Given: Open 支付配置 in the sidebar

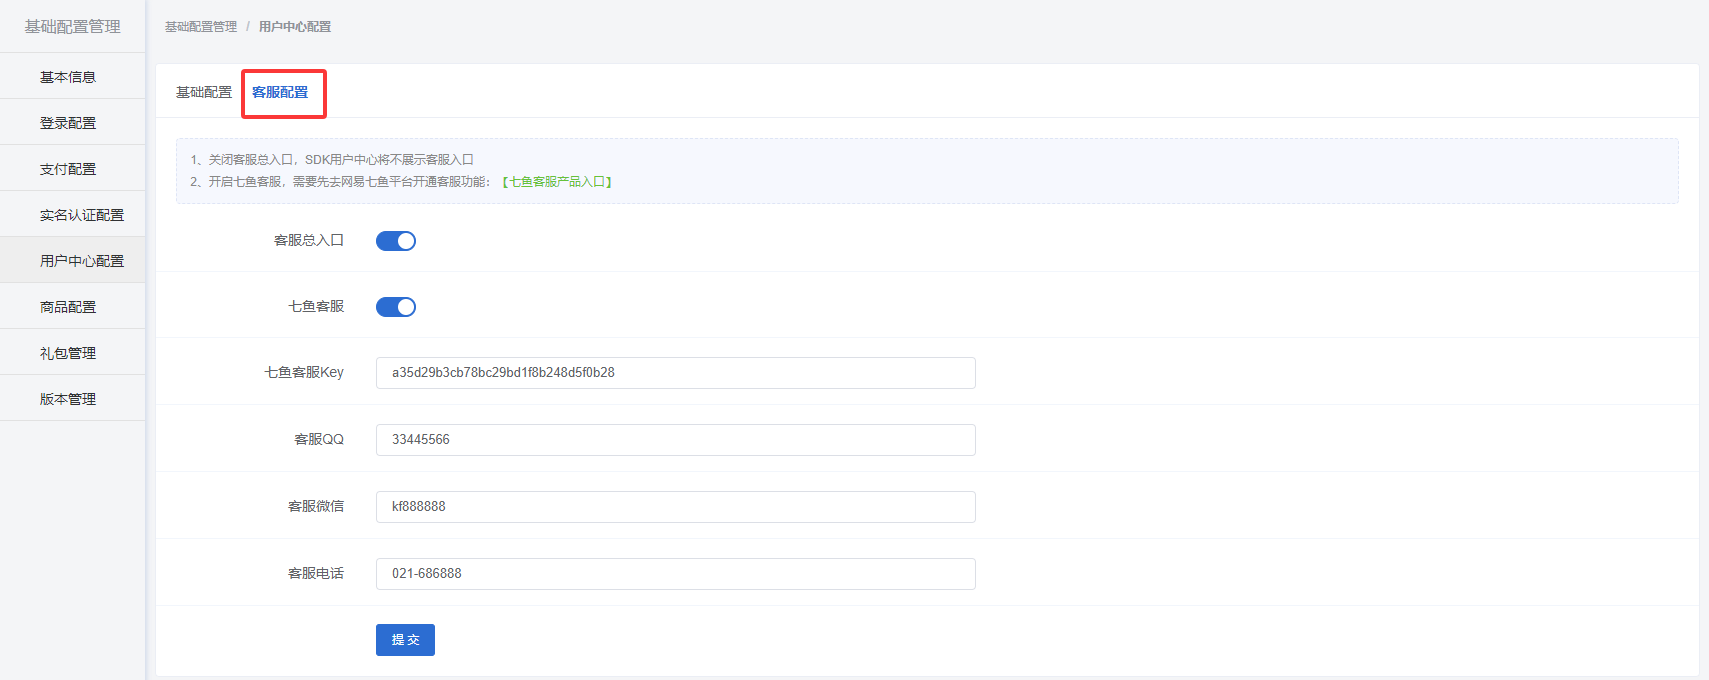Looking at the screenshot, I should 72,169.
